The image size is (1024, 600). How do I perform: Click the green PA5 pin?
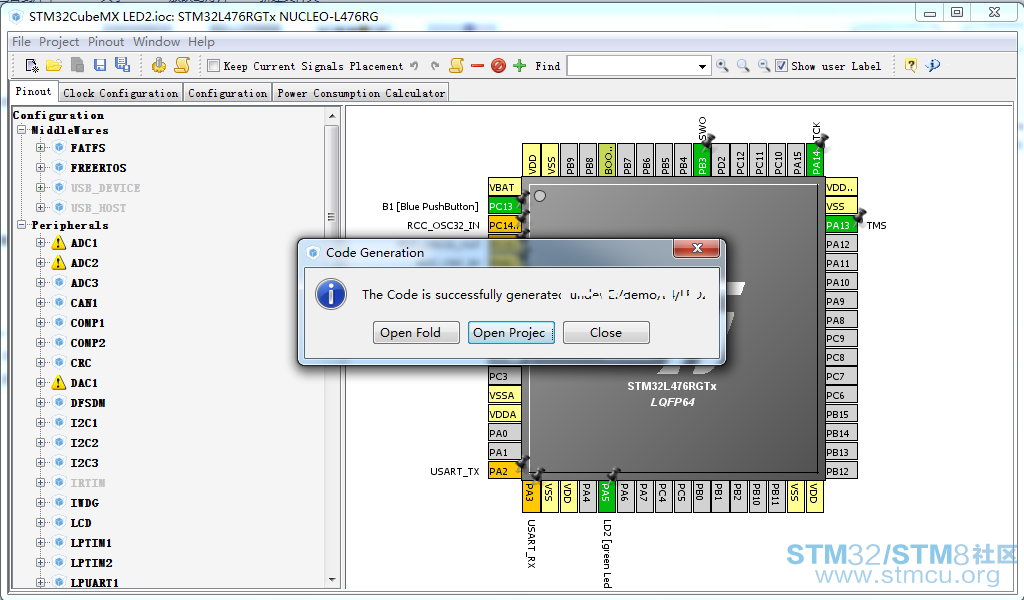[x=605, y=497]
